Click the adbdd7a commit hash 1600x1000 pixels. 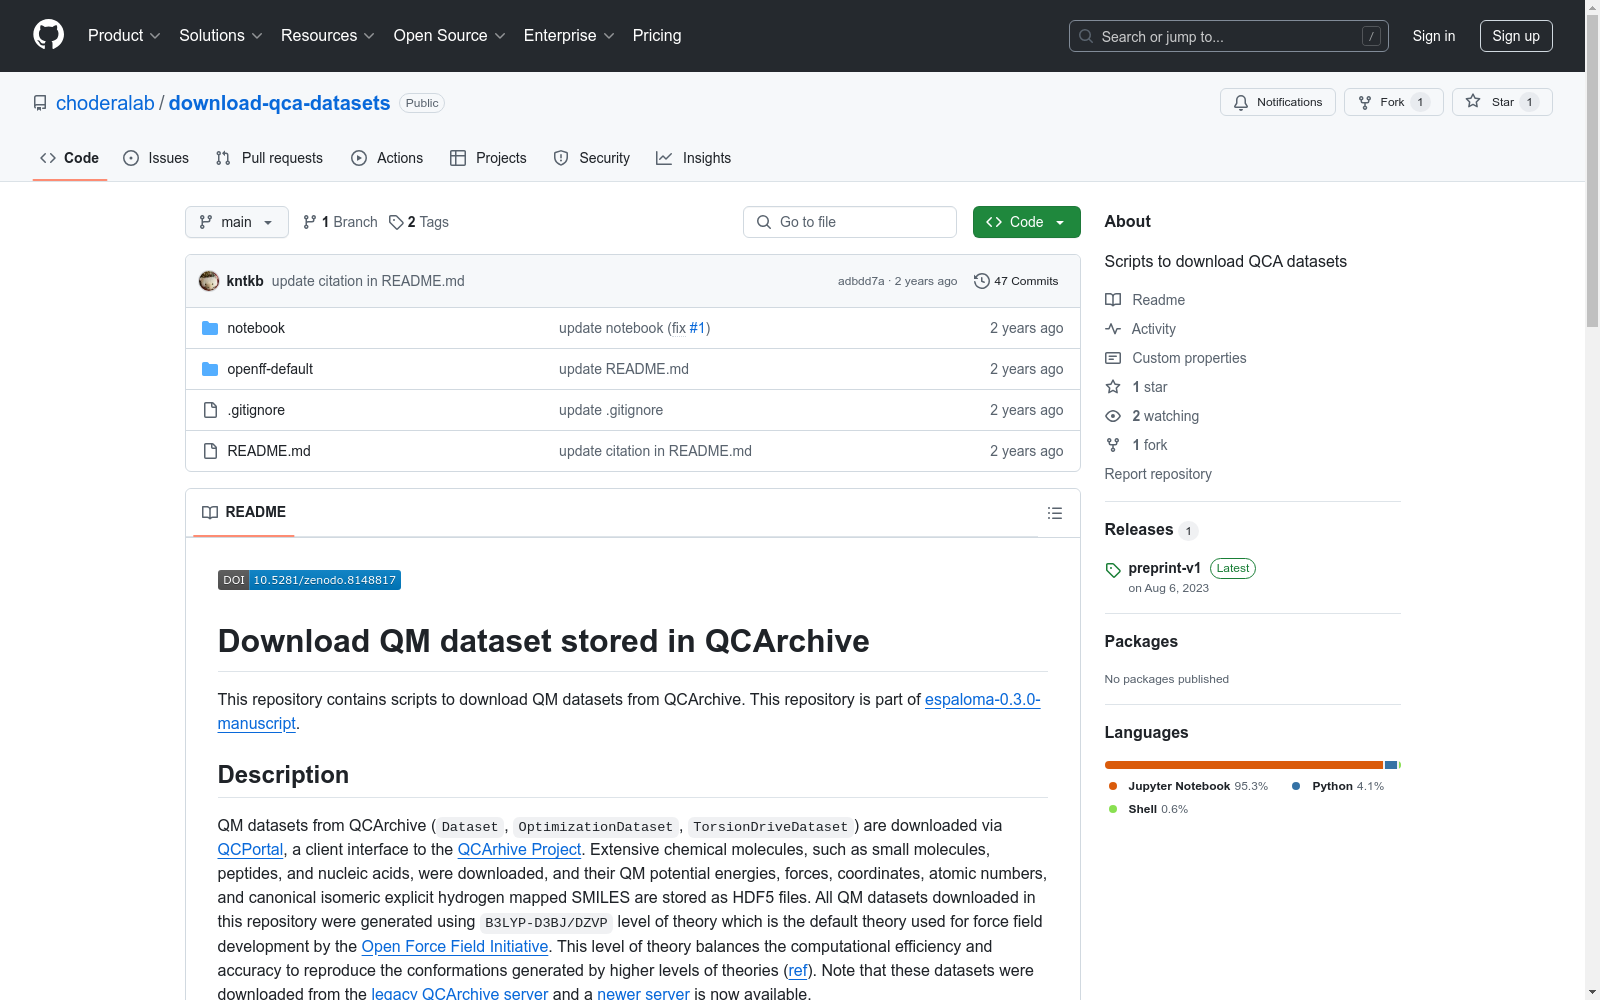click(x=861, y=281)
